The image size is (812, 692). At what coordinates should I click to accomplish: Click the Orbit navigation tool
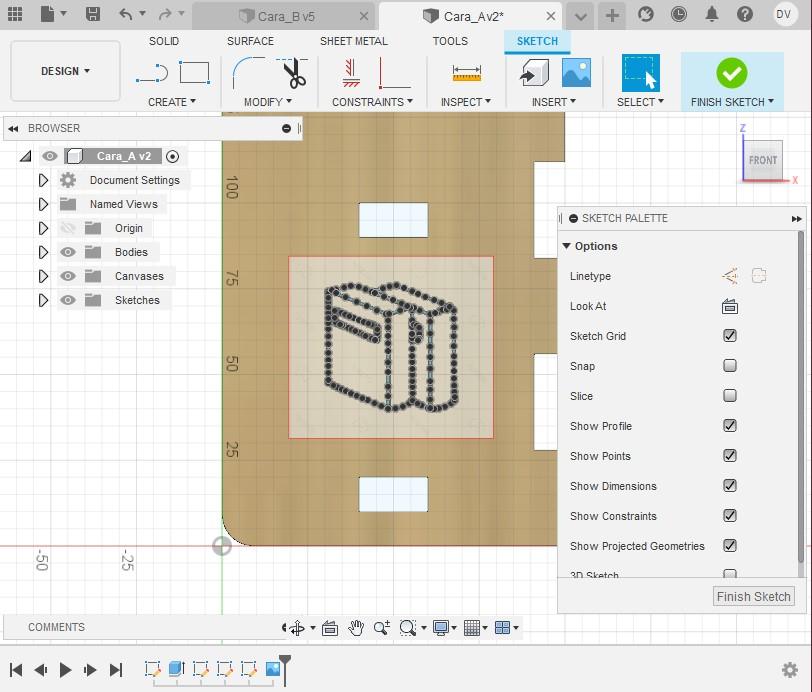(x=297, y=628)
